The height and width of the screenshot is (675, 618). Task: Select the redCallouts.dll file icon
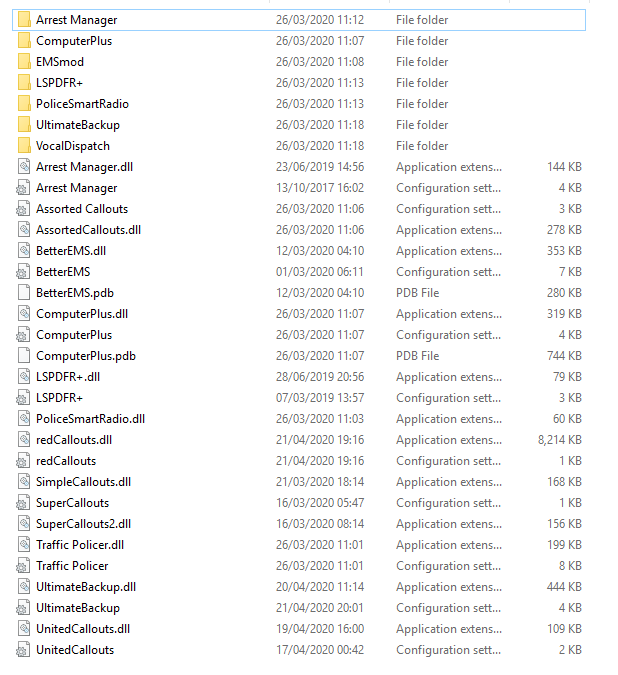[24, 440]
